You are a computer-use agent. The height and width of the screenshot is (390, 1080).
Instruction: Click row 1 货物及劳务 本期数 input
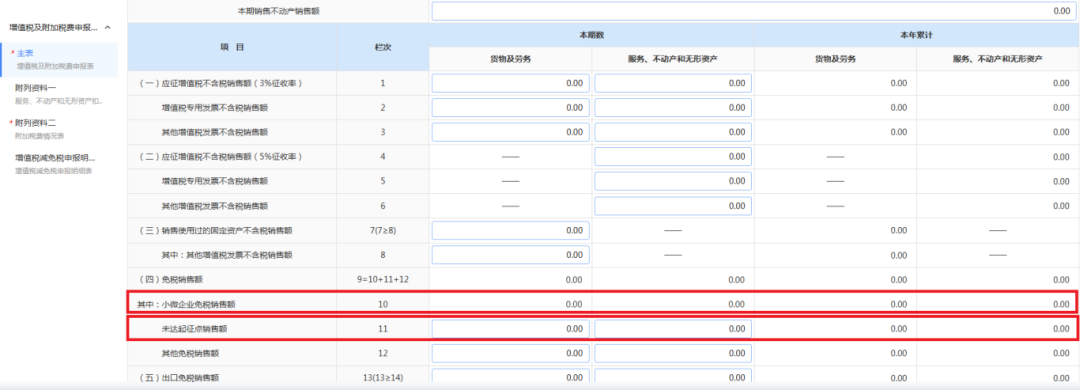[510, 83]
